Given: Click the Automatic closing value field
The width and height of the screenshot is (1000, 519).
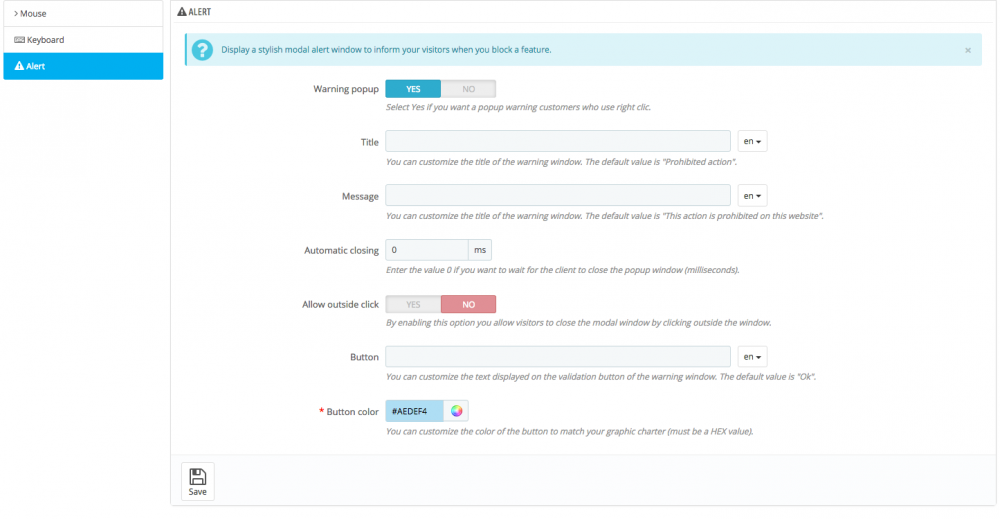Looking at the screenshot, I should [427, 249].
